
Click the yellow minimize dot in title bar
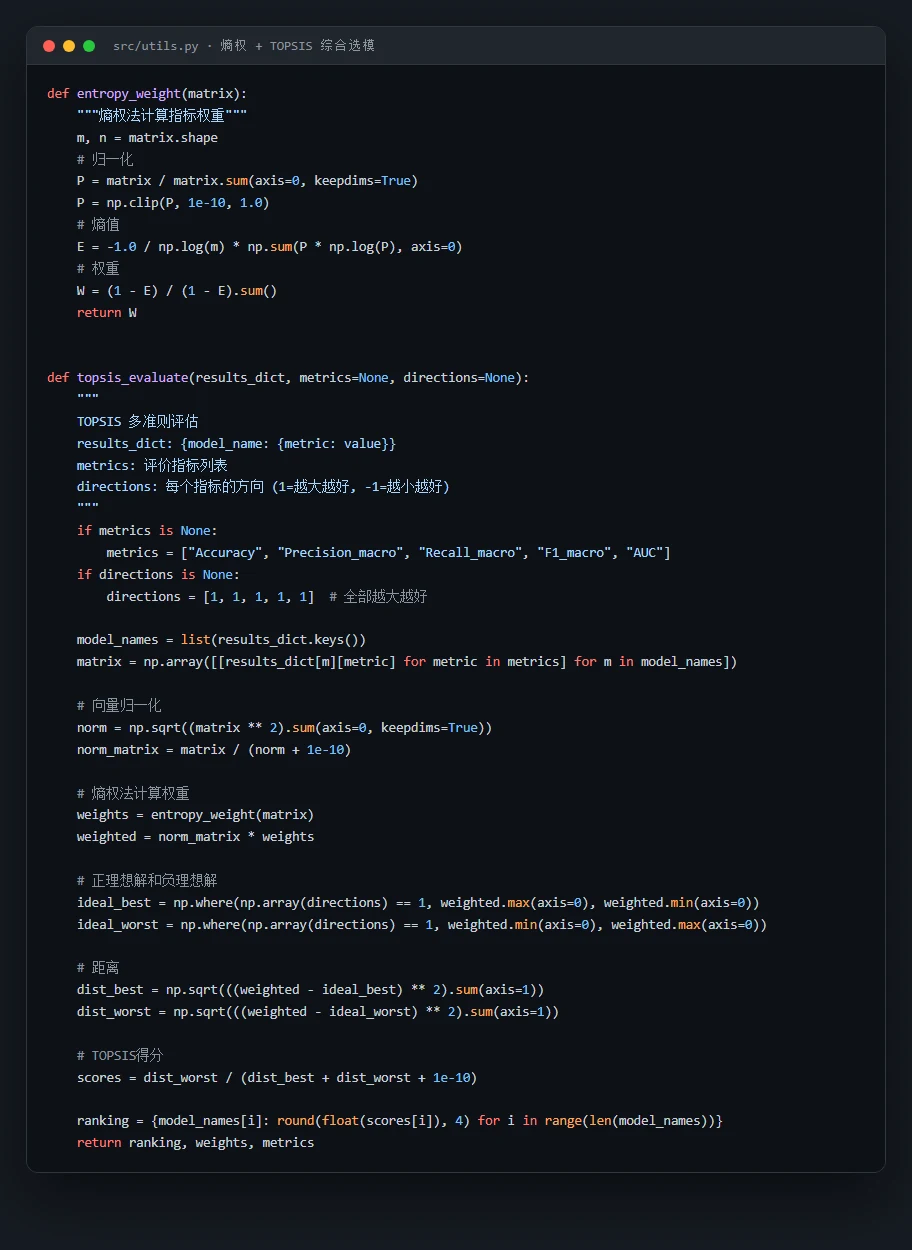click(x=69, y=46)
